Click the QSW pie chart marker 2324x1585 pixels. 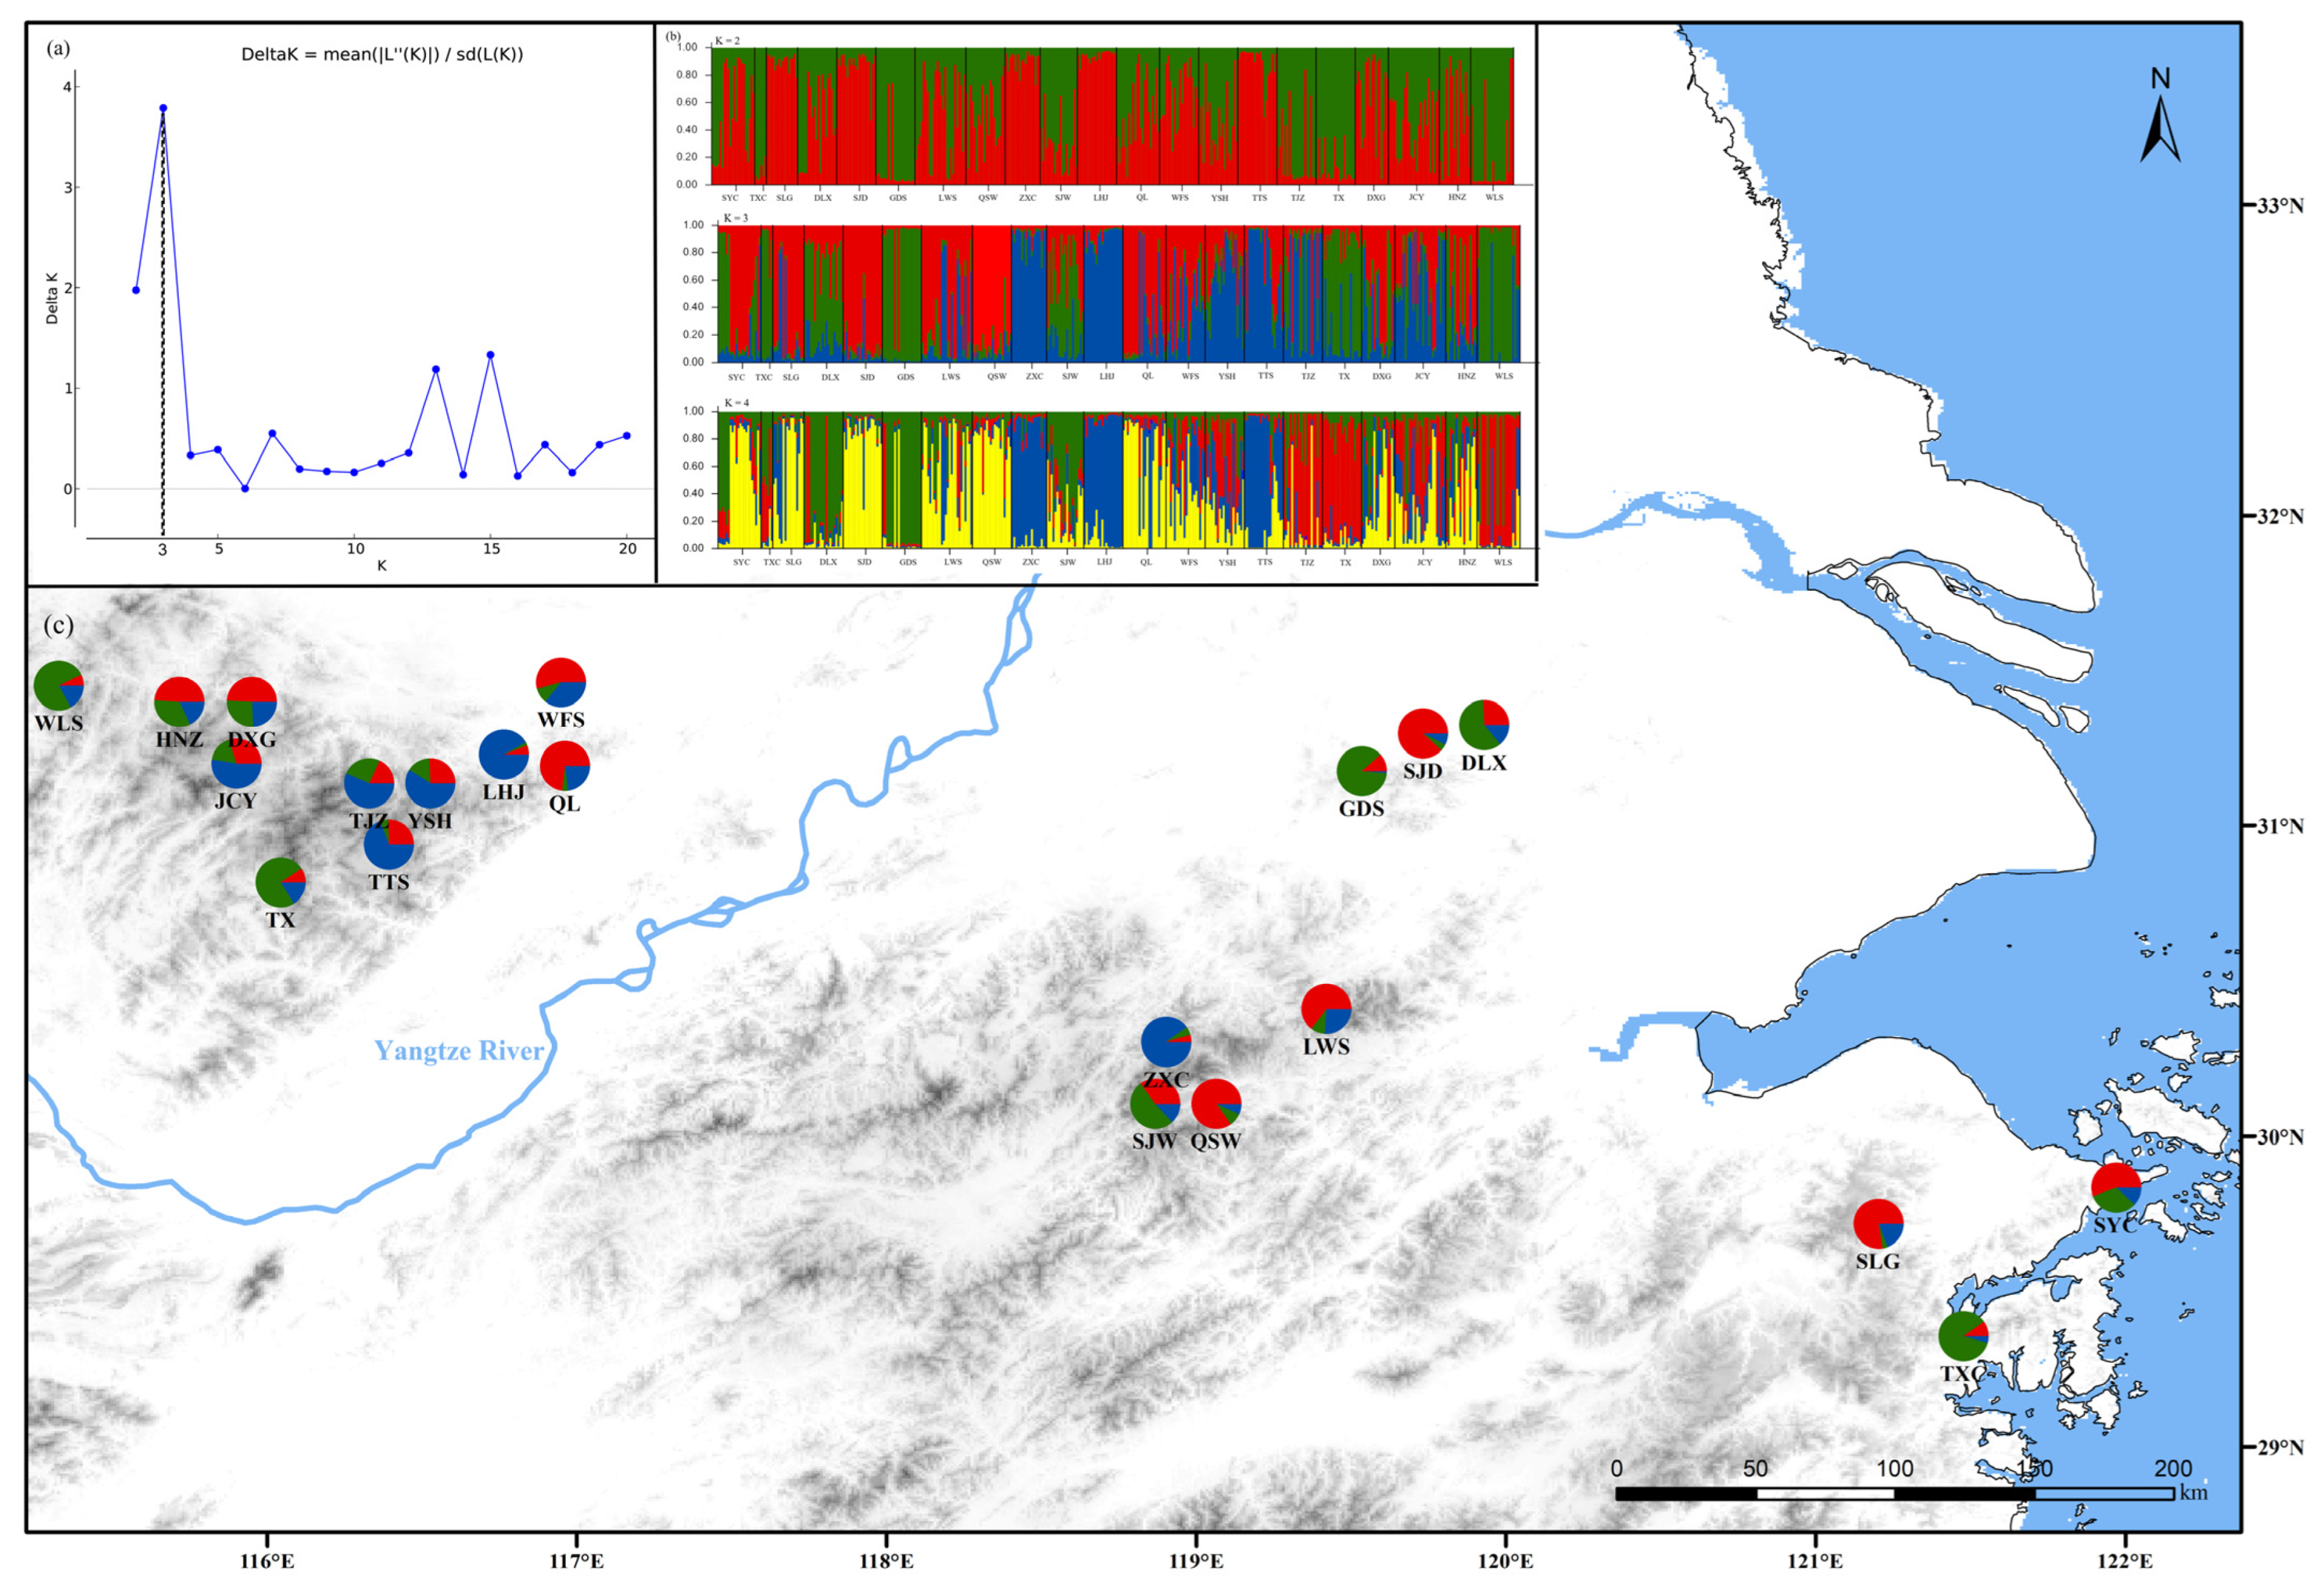[1216, 1104]
